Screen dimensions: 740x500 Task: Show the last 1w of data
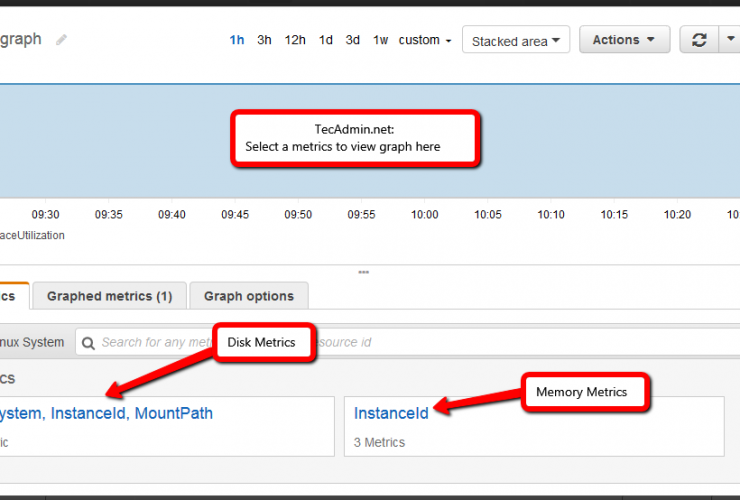tap(381, 40)
